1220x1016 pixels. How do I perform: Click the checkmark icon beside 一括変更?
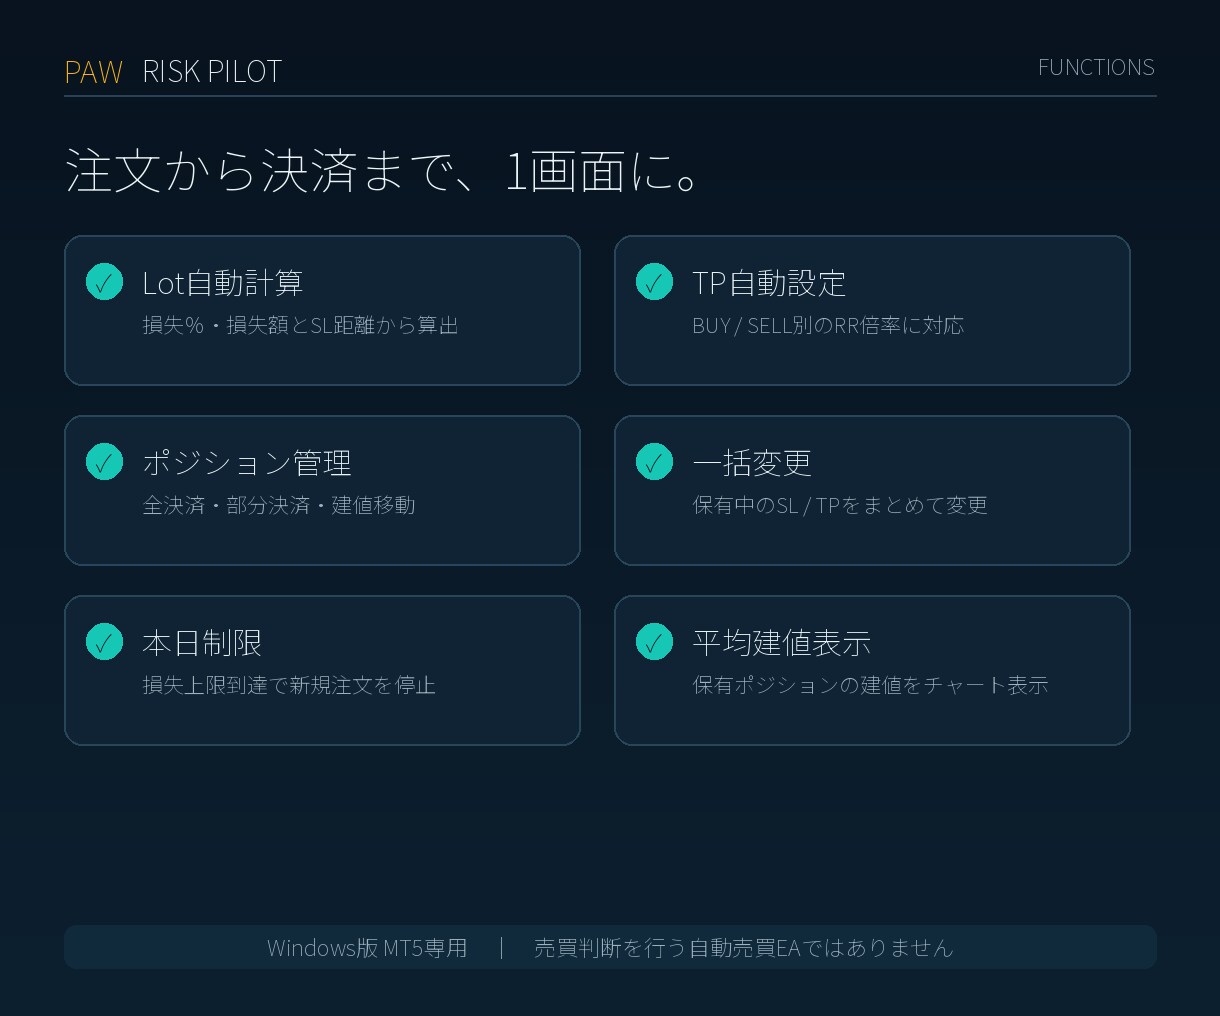(654, 461)
